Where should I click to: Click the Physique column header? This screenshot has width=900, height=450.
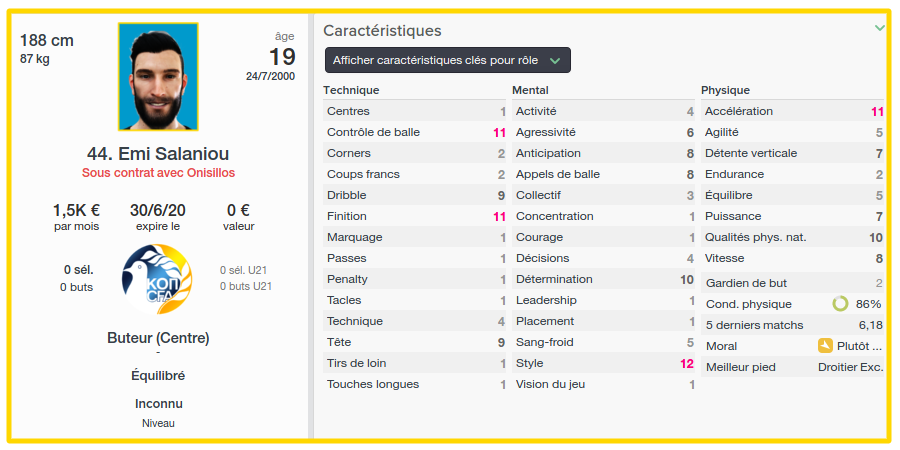point(726,90)
